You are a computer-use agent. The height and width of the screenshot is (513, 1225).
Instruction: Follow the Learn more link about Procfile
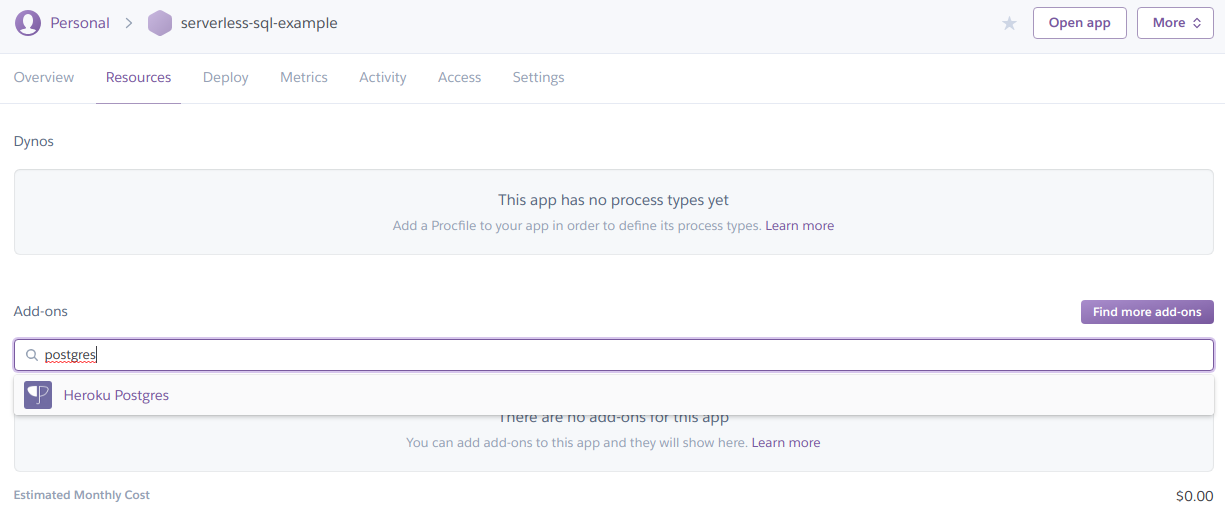(799, 226)
